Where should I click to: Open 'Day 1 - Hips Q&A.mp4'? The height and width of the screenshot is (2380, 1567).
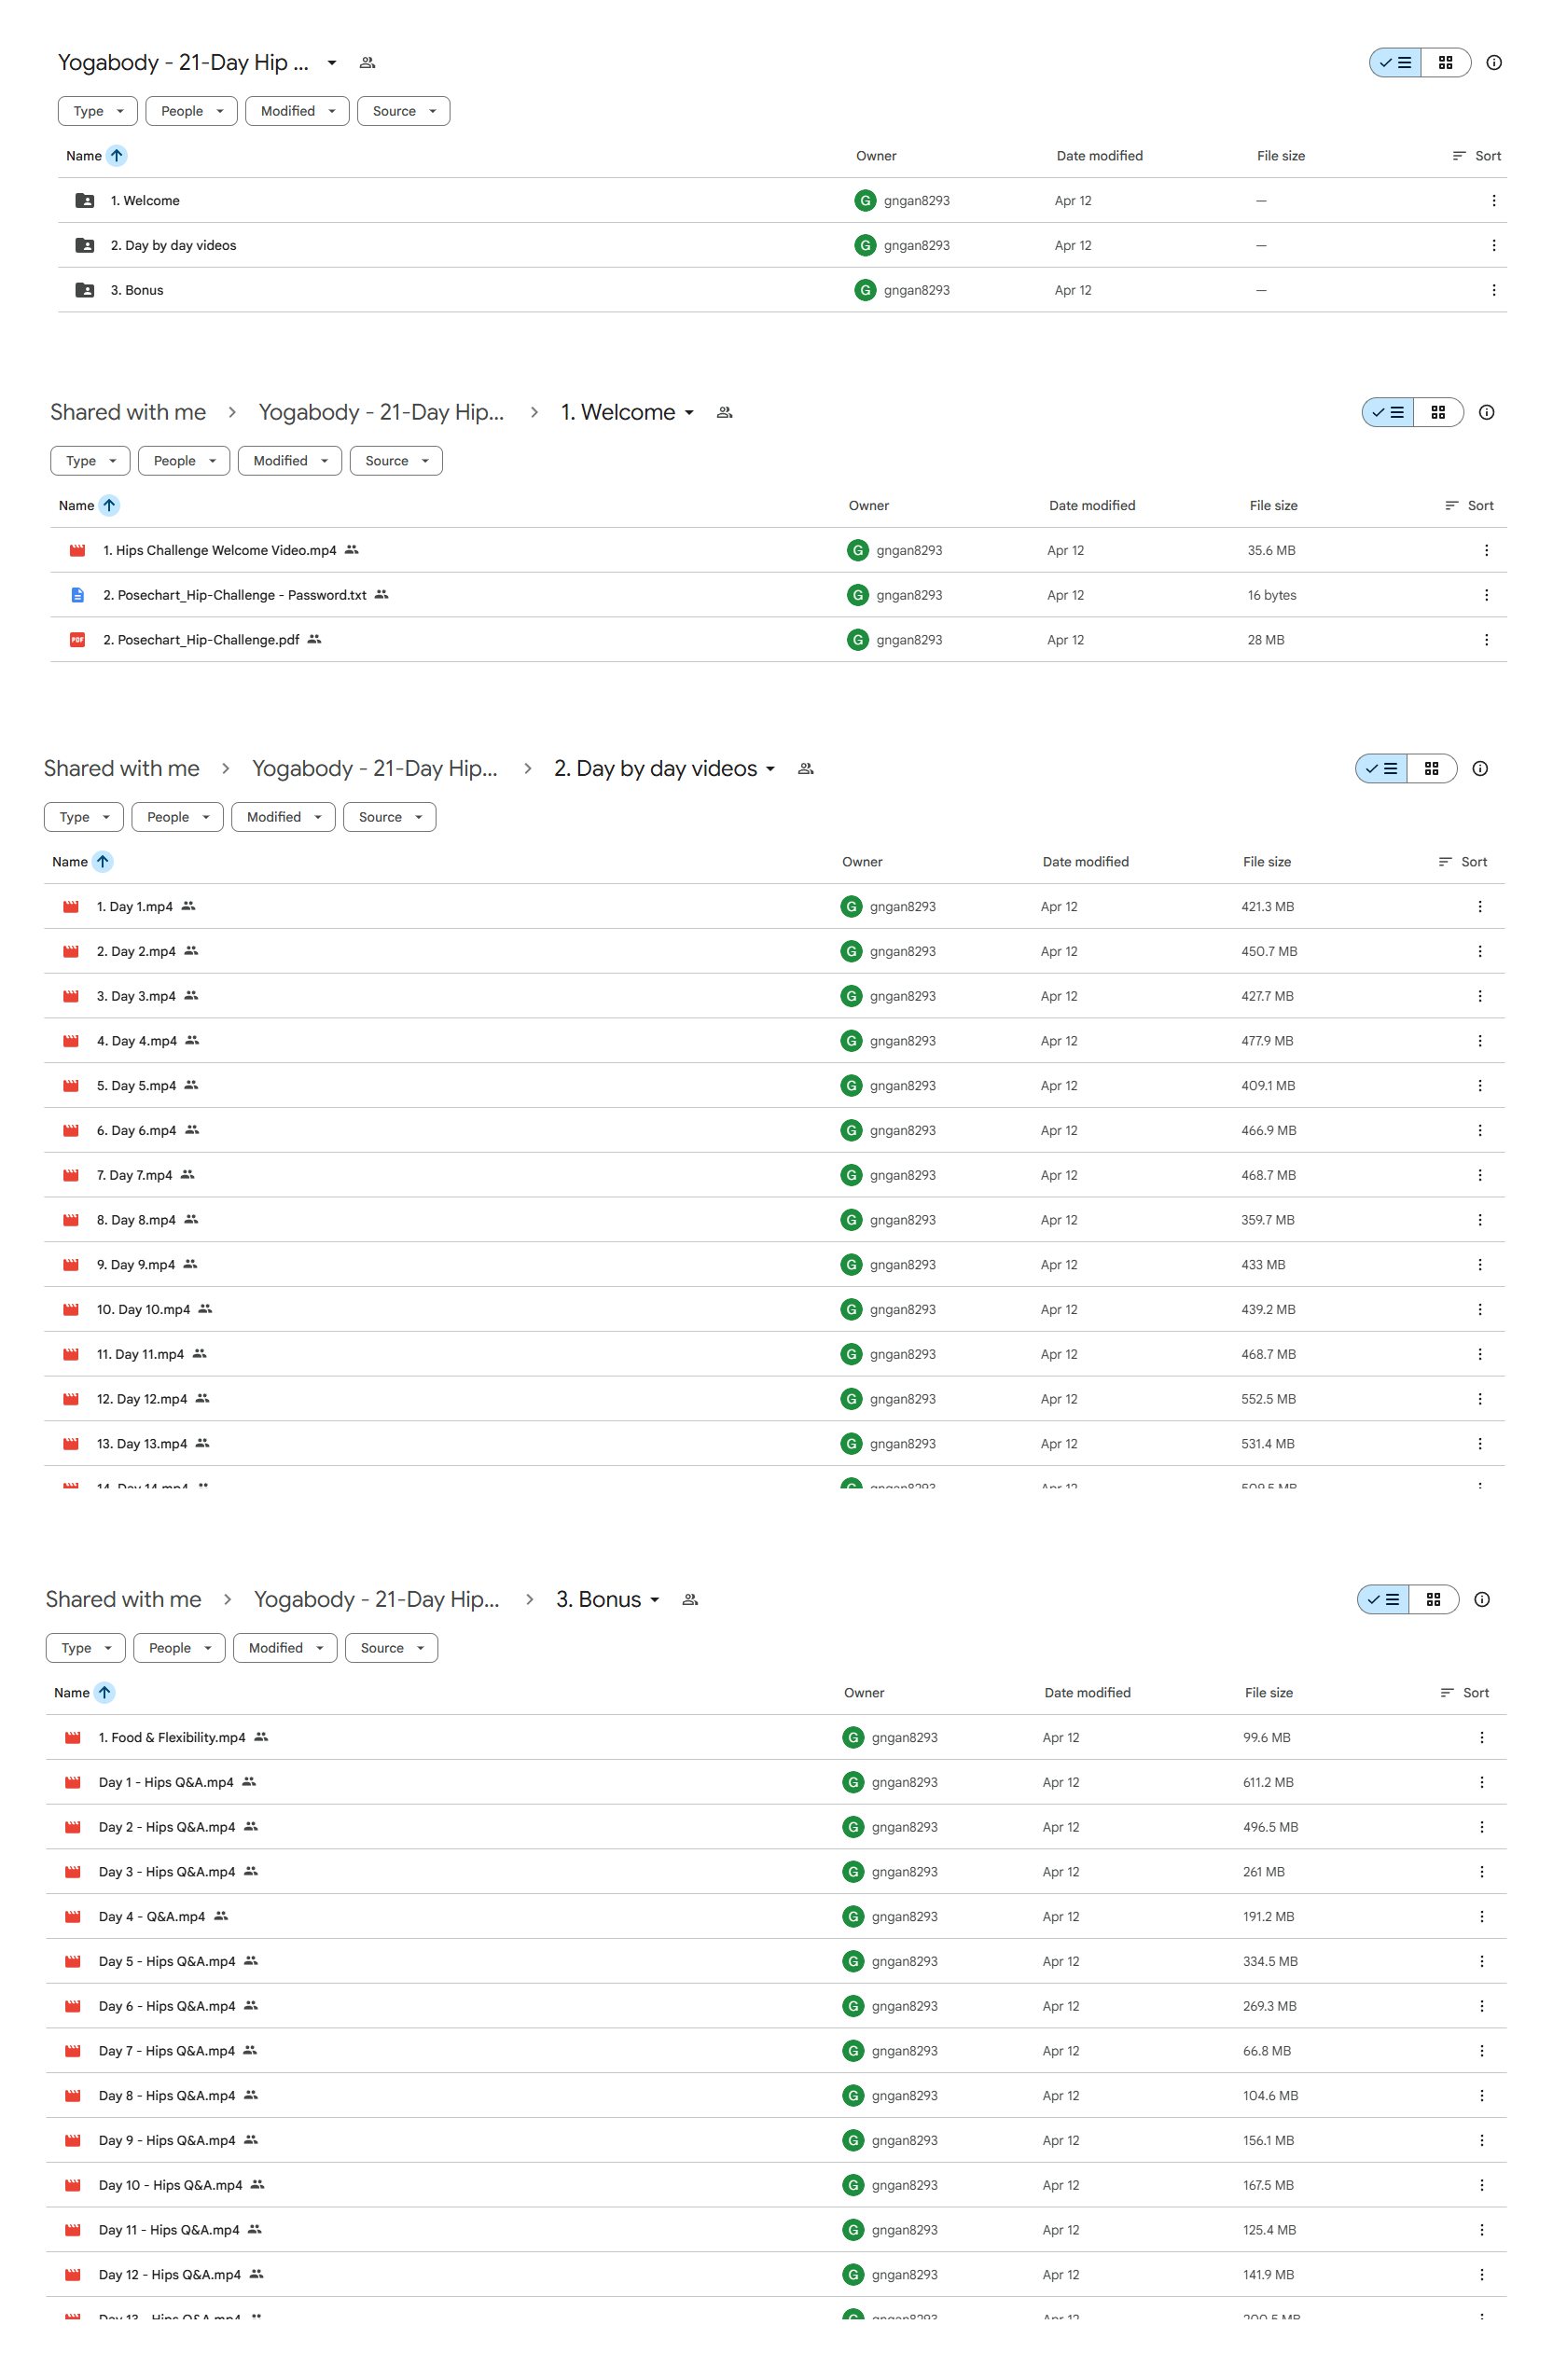pyautogui.click(x=166, y=1783)
